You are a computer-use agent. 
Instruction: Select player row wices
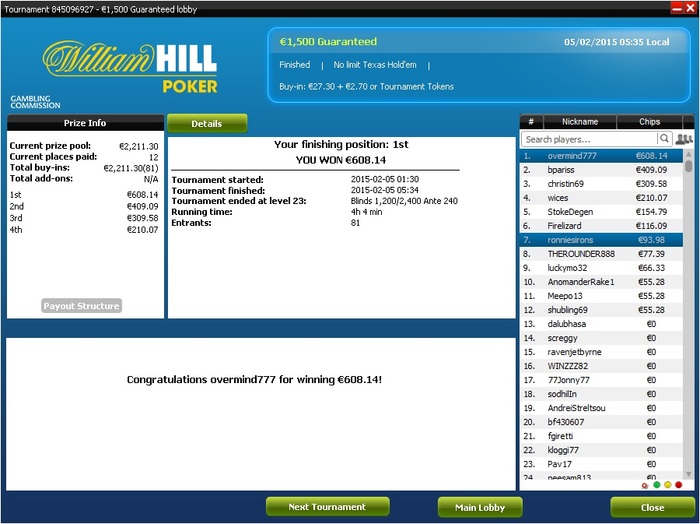pos(601,198)
